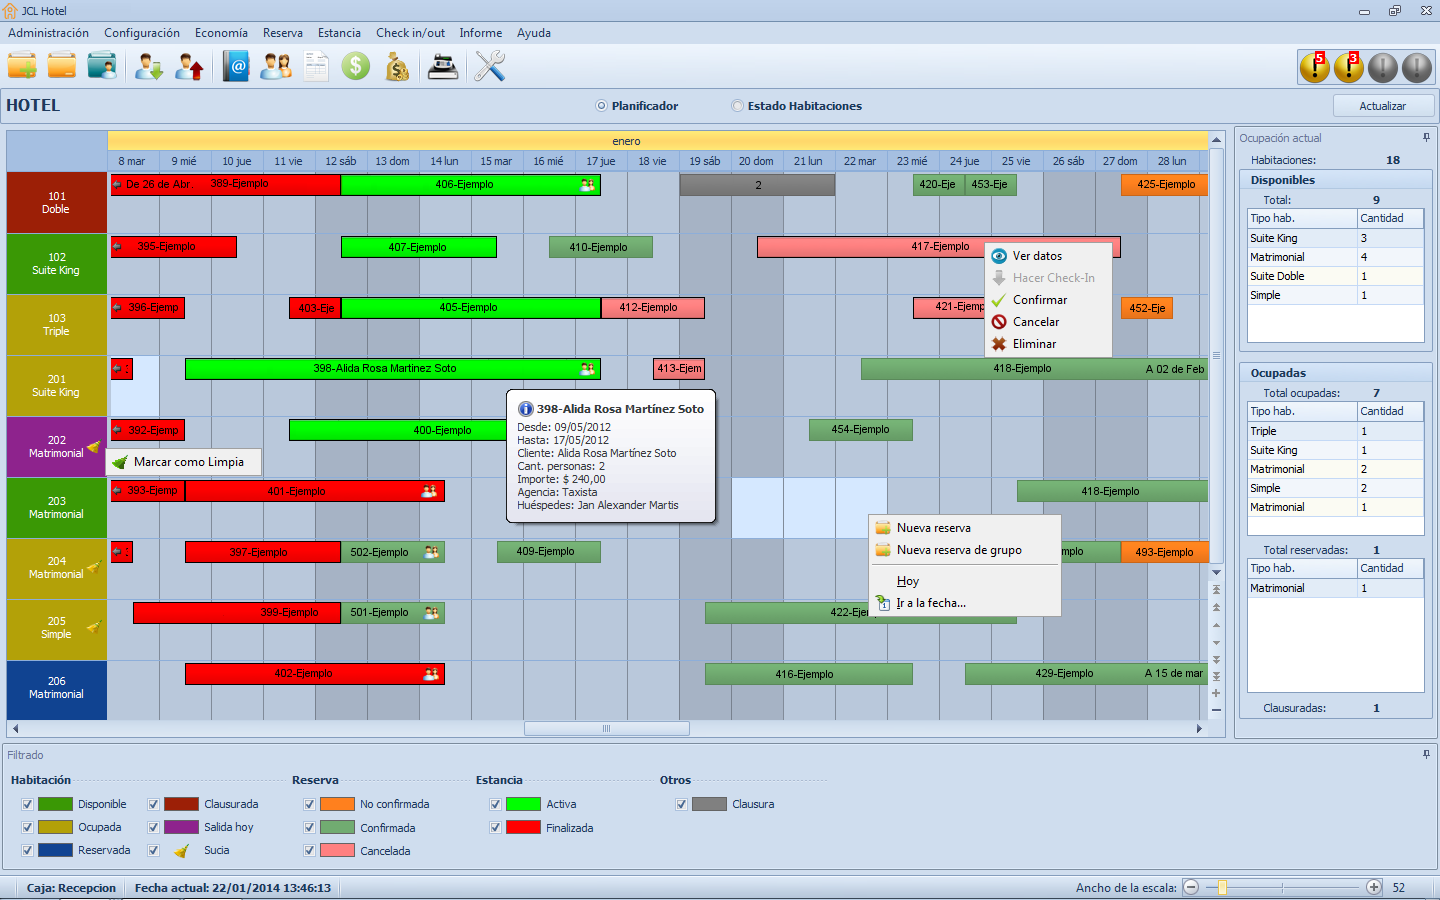Open the Reserva menu
1440x900 pixels.
pyautogui.click(x=282, y=33)
